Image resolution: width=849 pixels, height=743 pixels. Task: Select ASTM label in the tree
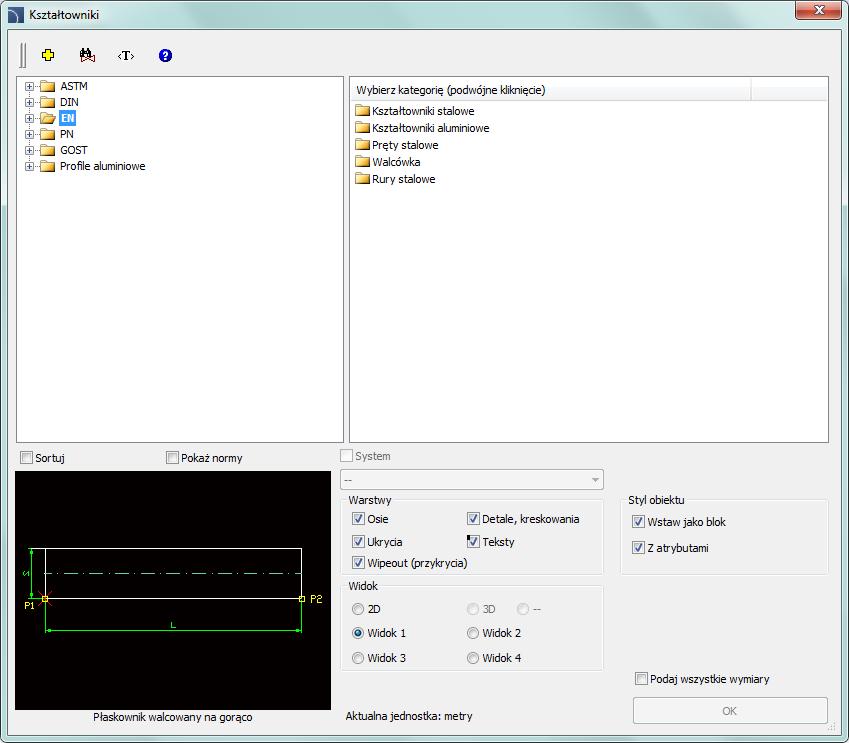(x=74, y=87)
